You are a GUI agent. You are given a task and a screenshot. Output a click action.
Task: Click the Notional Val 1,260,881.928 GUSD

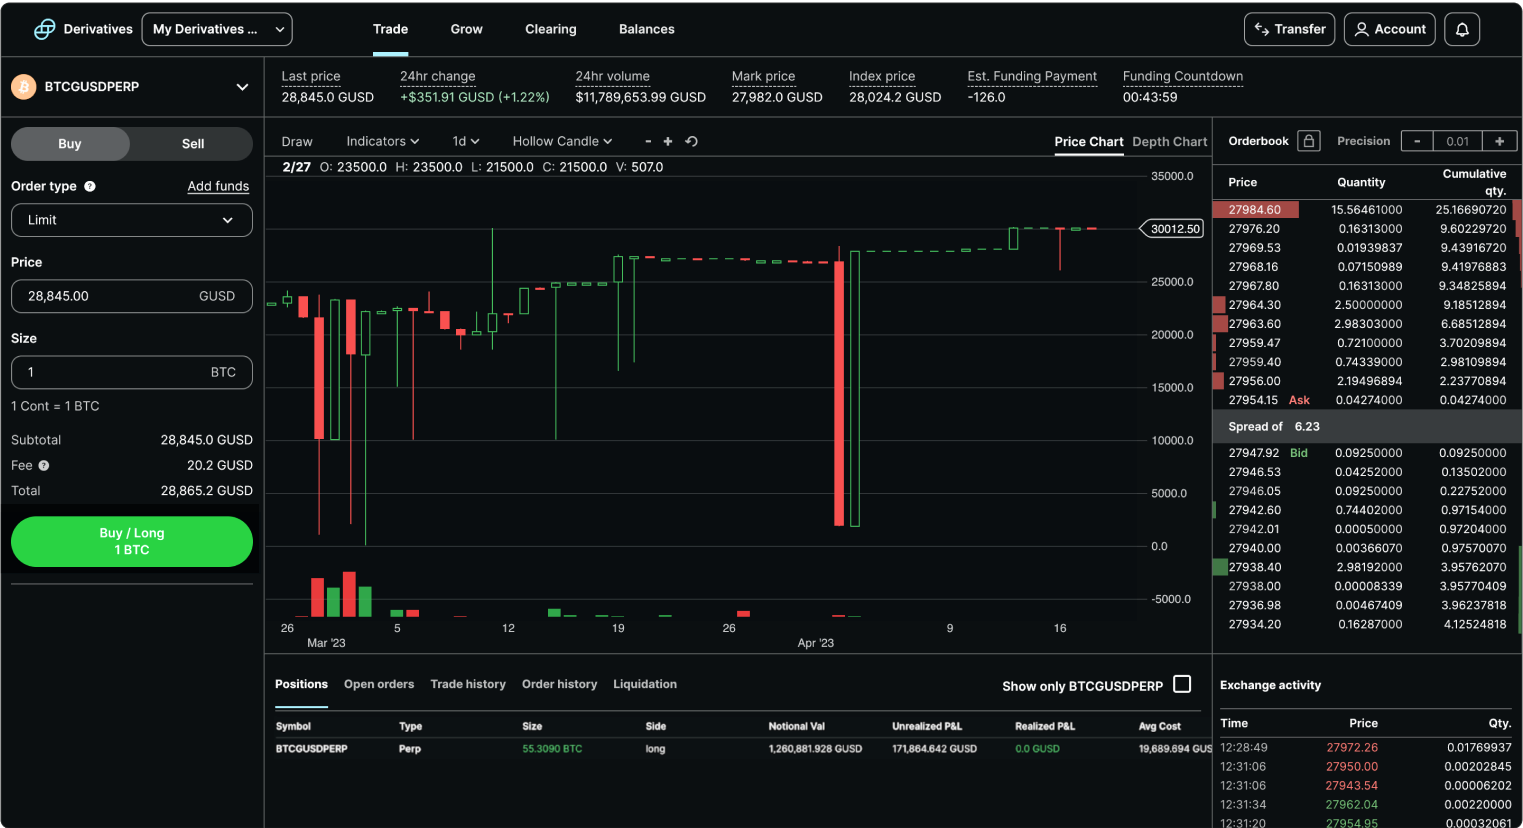click(815, 749)
